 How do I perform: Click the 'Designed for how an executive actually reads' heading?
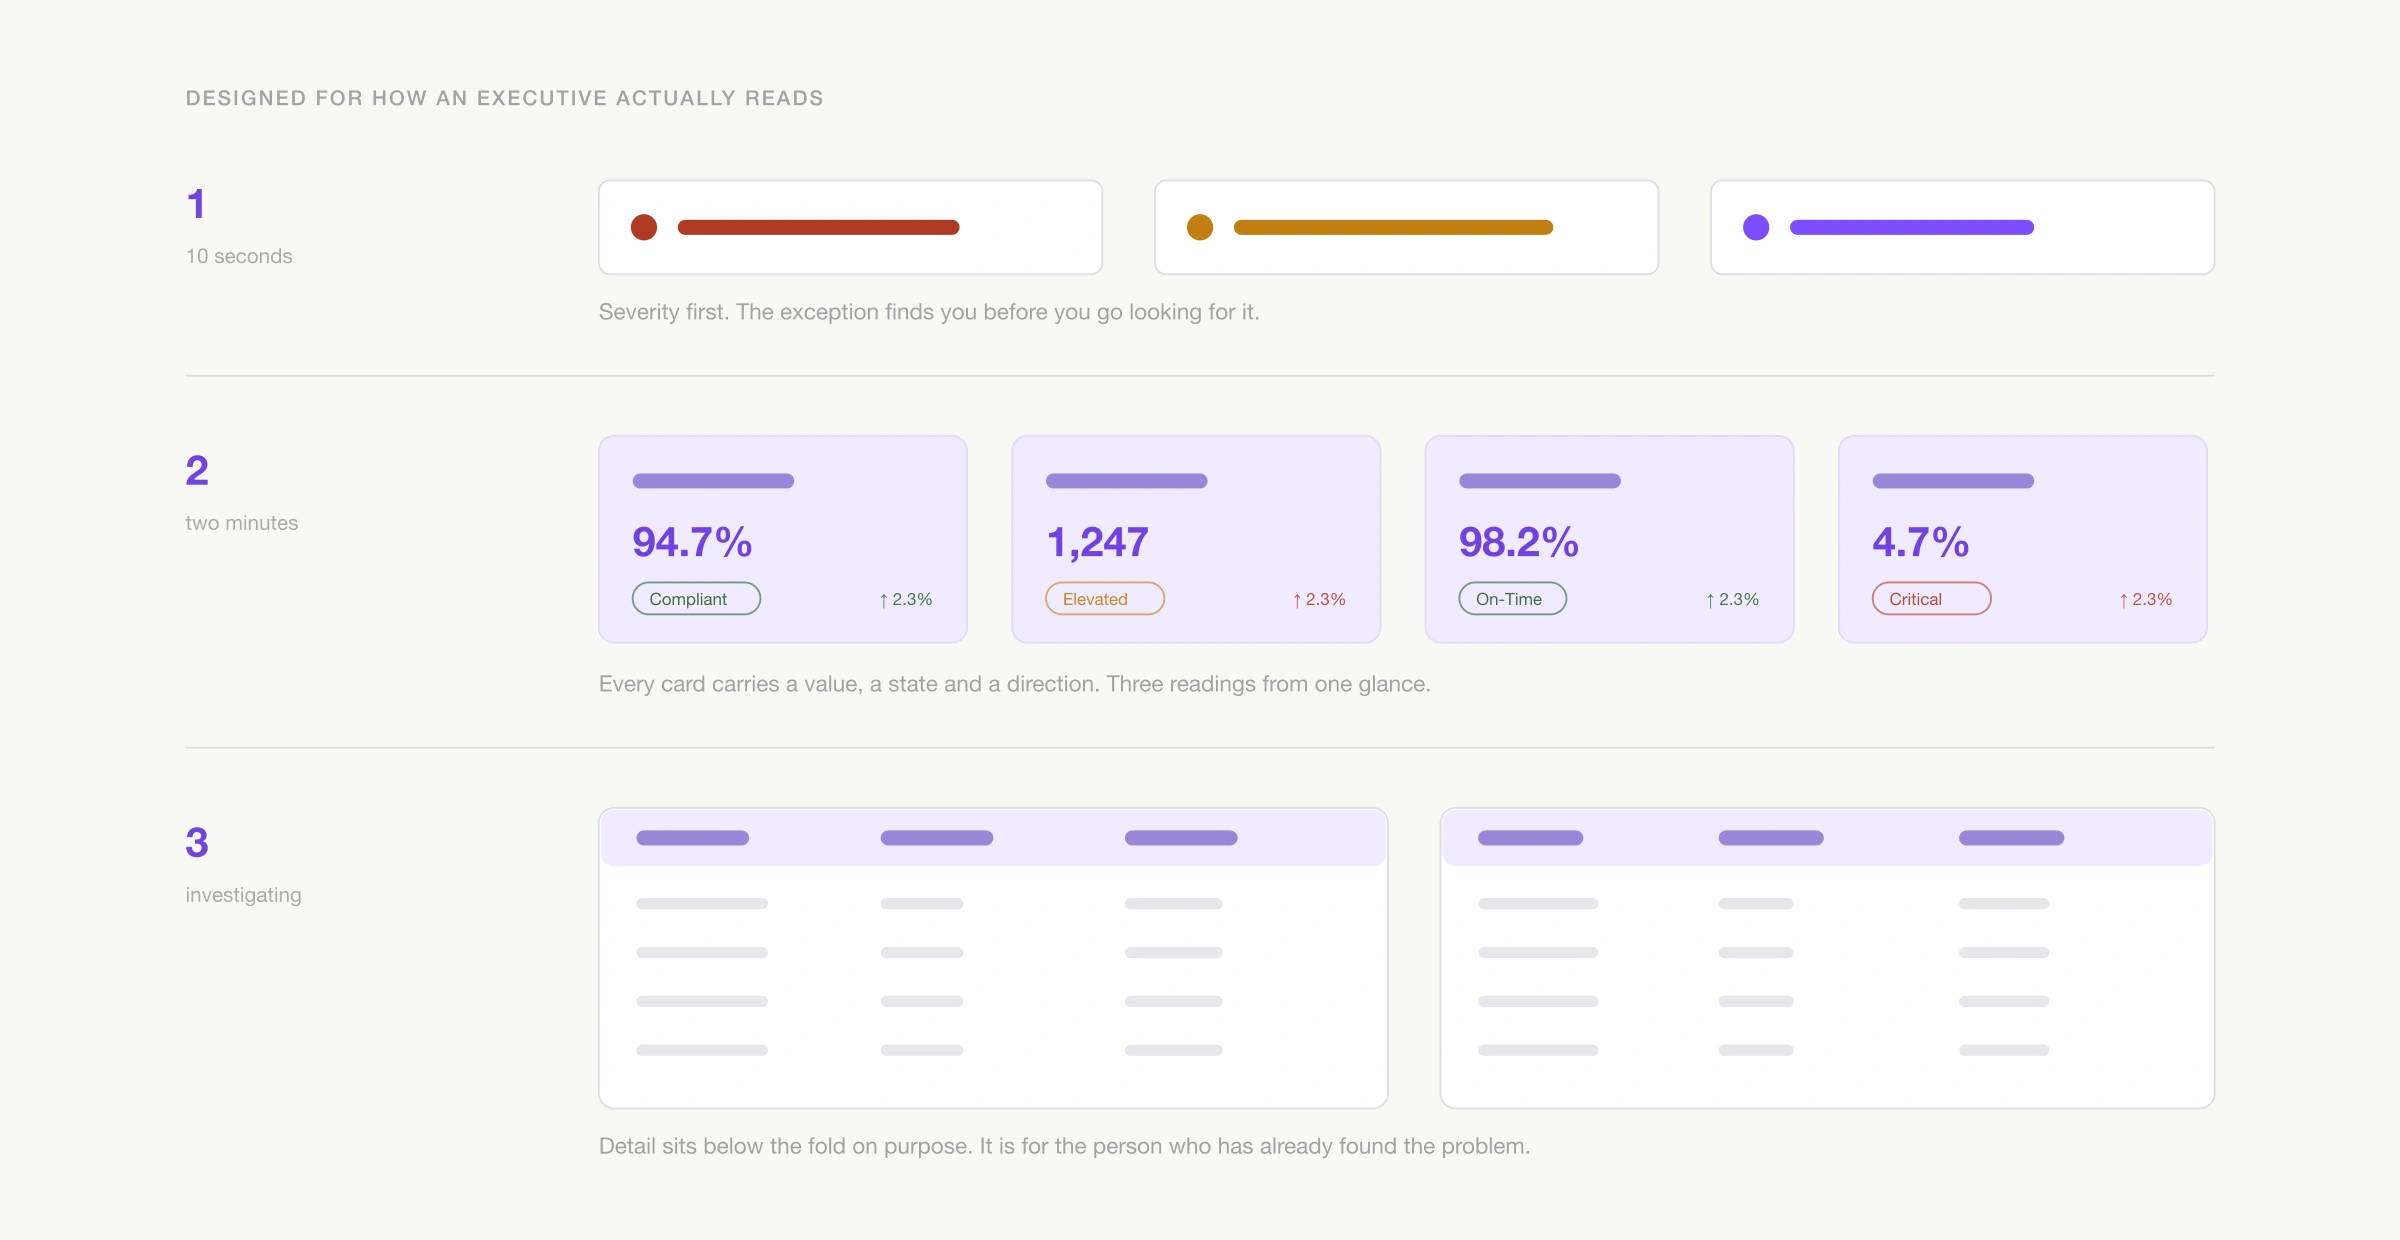click(x=504, y=98)
